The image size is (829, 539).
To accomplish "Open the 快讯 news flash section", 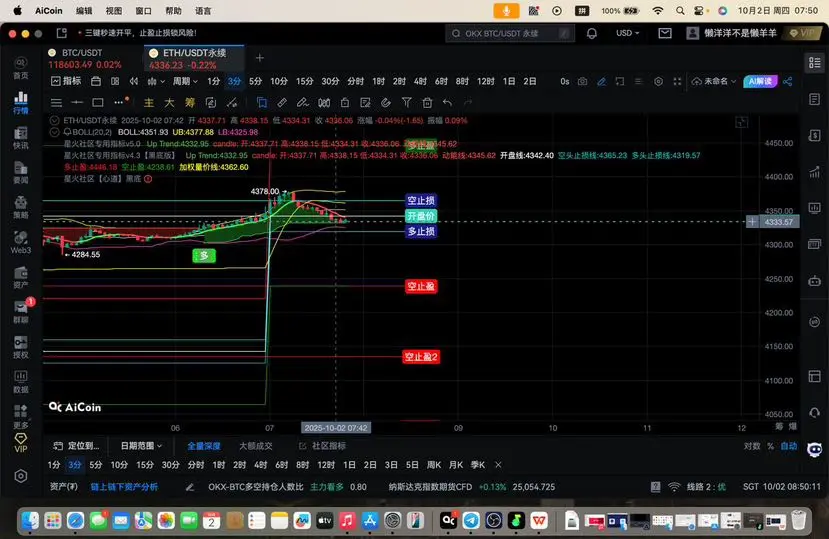I will pyautogui.click(x=21, y=138).
